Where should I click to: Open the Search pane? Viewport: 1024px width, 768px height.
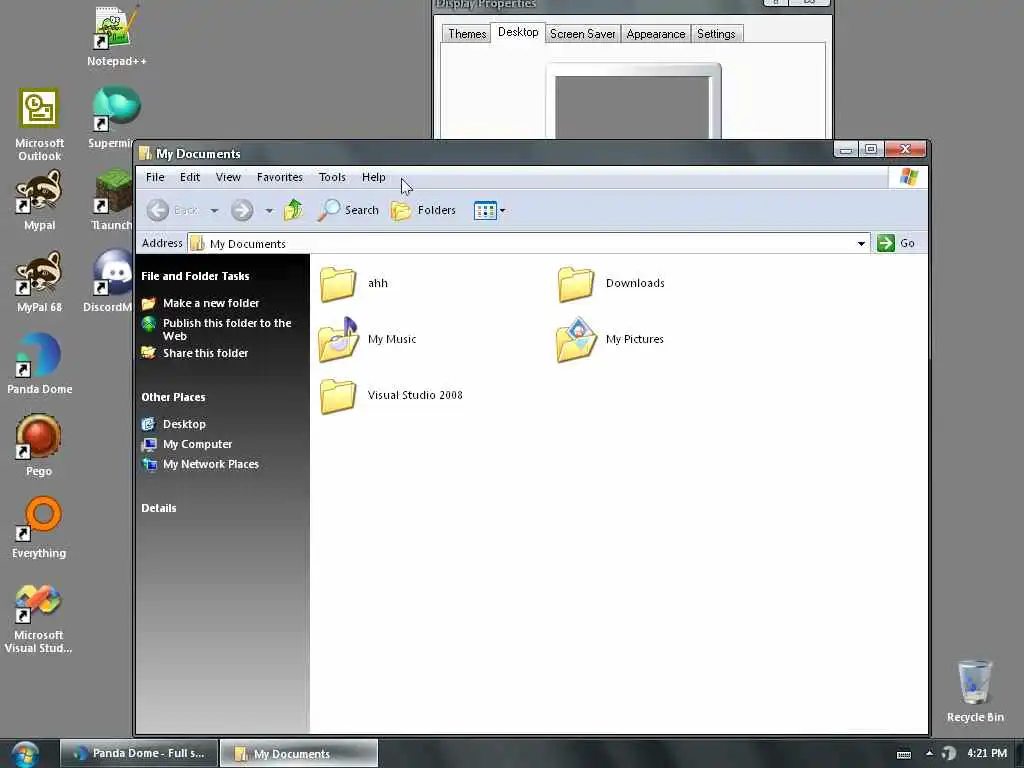pos(348,210)
